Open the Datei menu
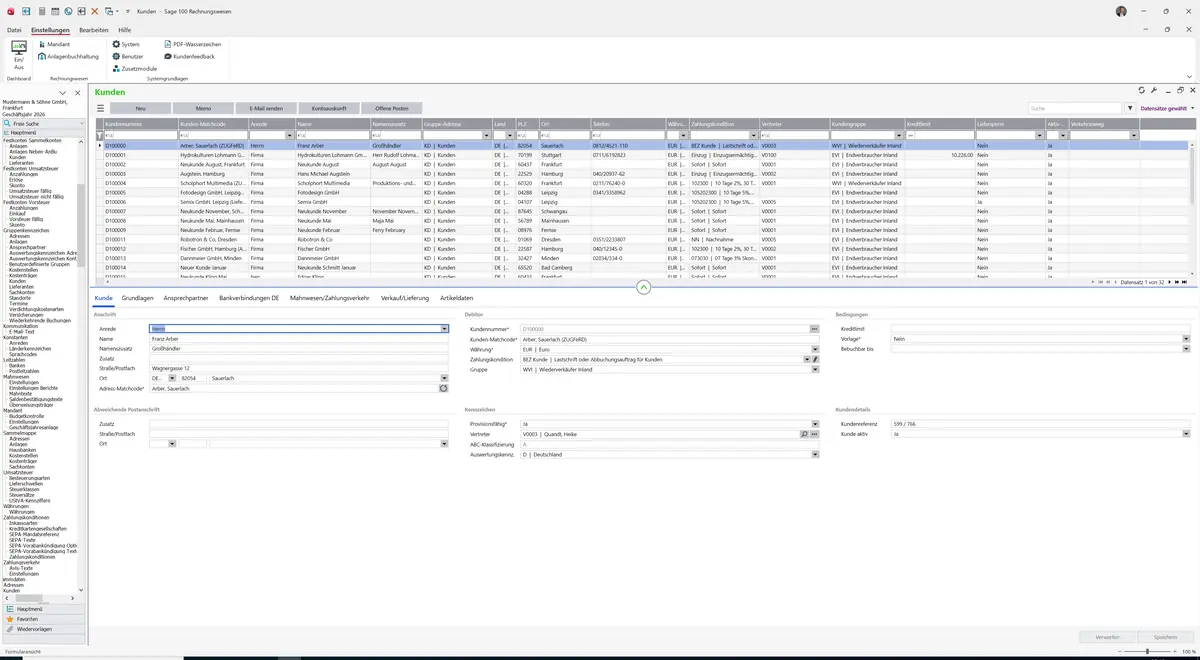 pyautogui.click(x=14, y=30)
